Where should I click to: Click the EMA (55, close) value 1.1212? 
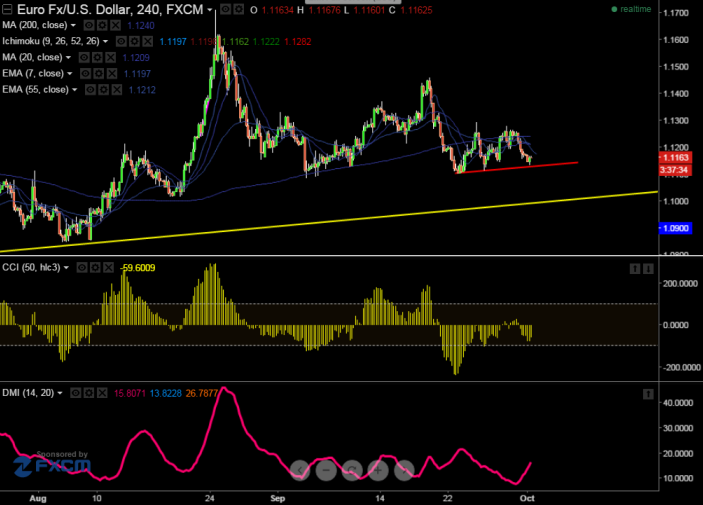pyautogui.click(x=142, y=90)
